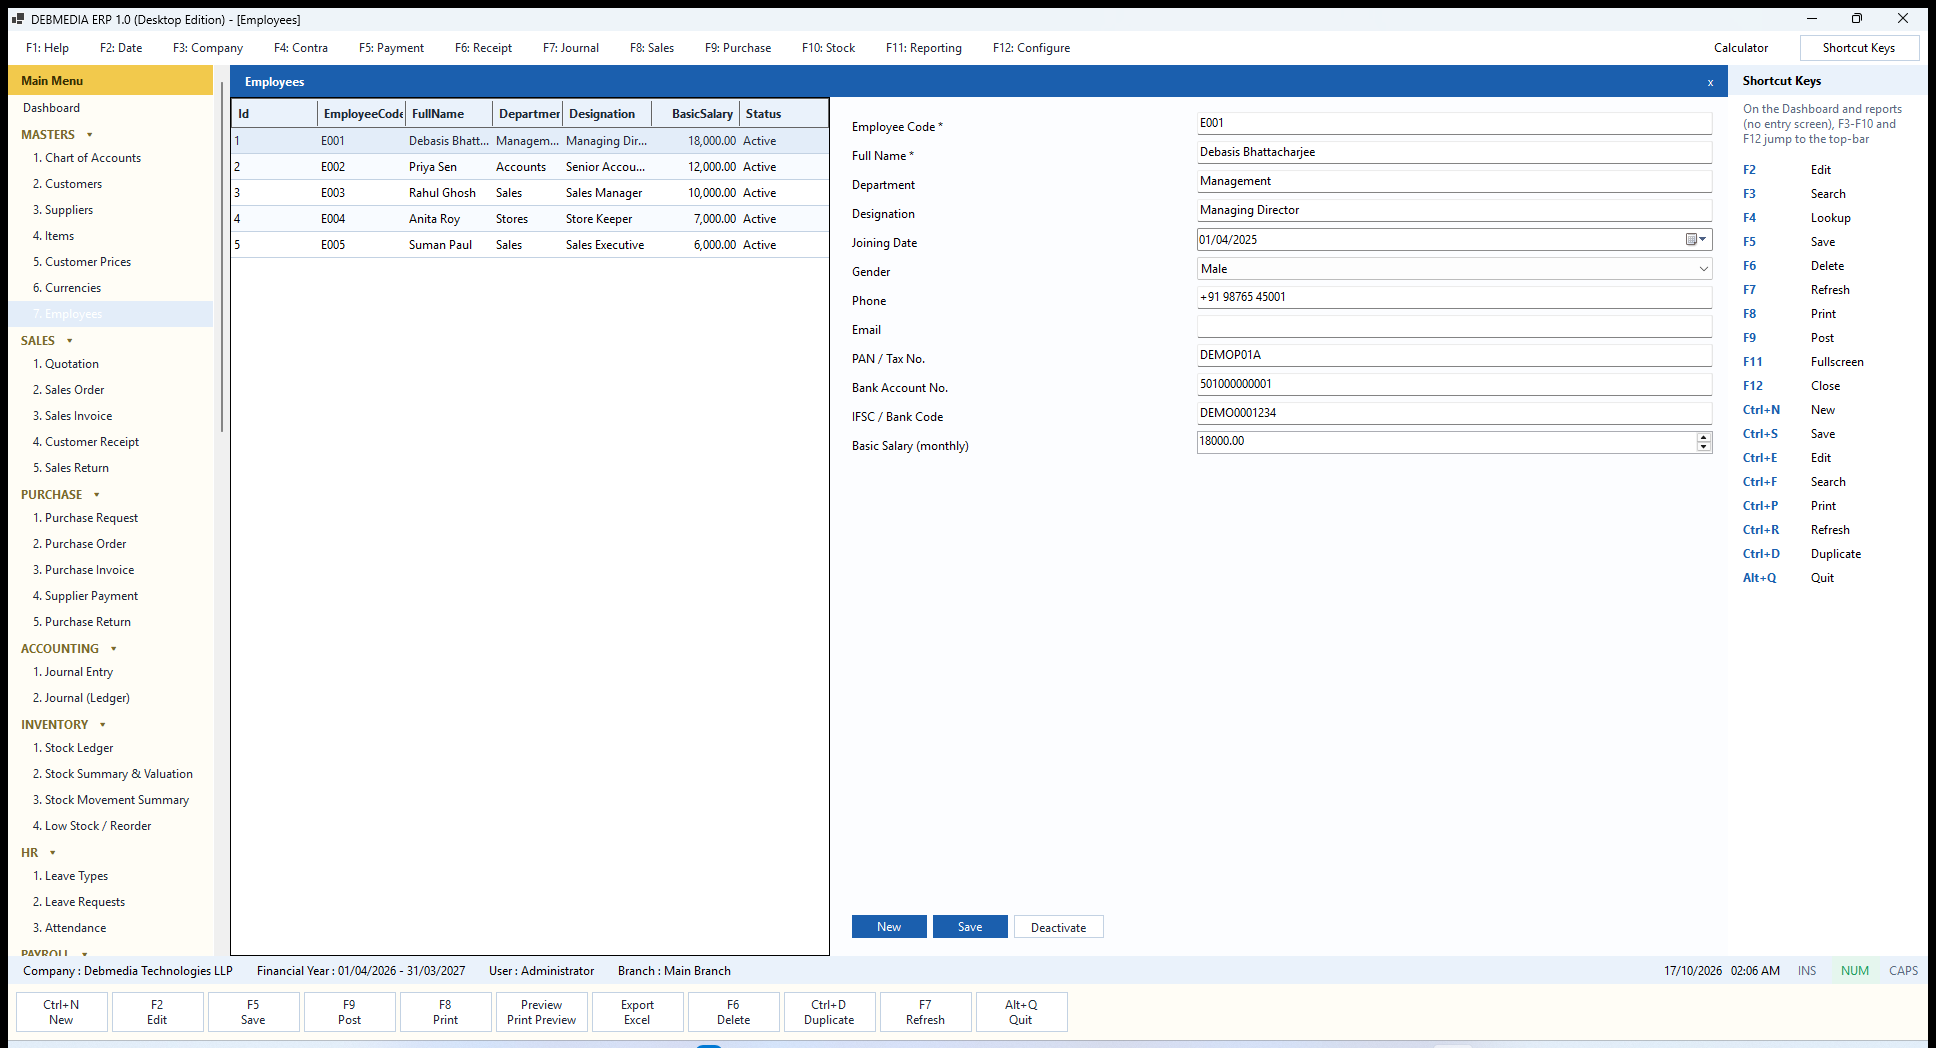Viewport: 1936px width, 1048px height.
Task: Click the Ctrl+D Duplicate shortcut in Shortcut Keys
Action: 1802,554
